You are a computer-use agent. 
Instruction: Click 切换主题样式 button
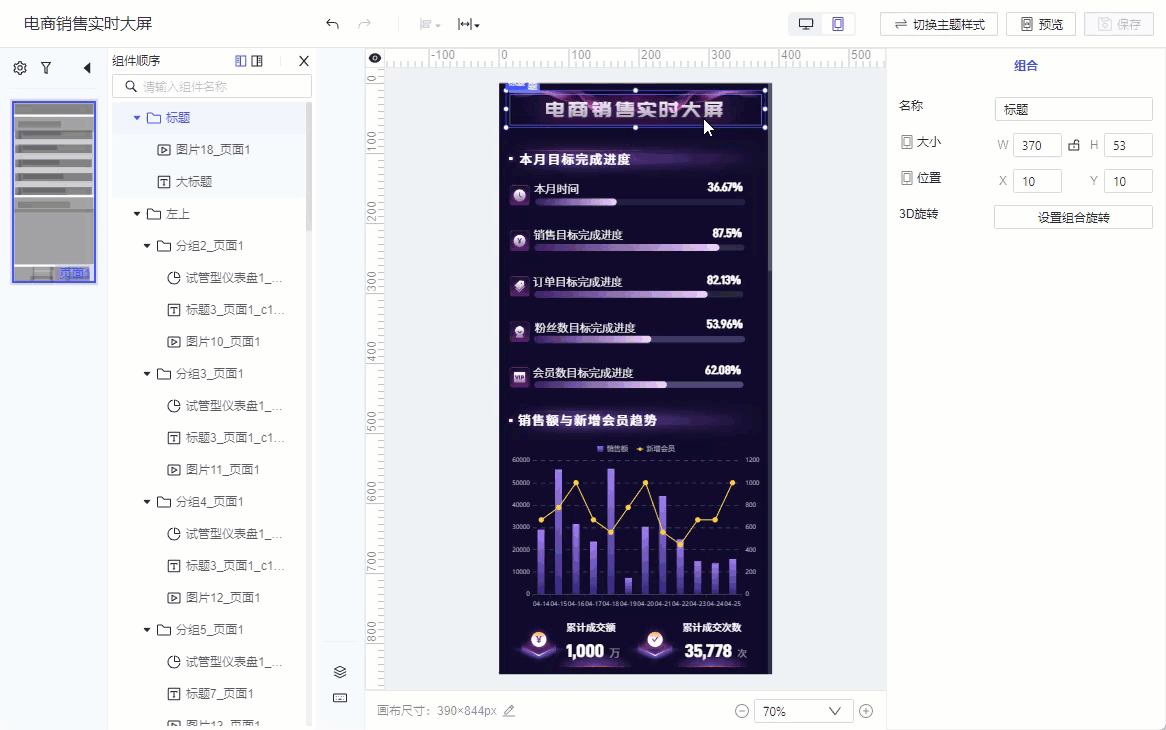938,25
